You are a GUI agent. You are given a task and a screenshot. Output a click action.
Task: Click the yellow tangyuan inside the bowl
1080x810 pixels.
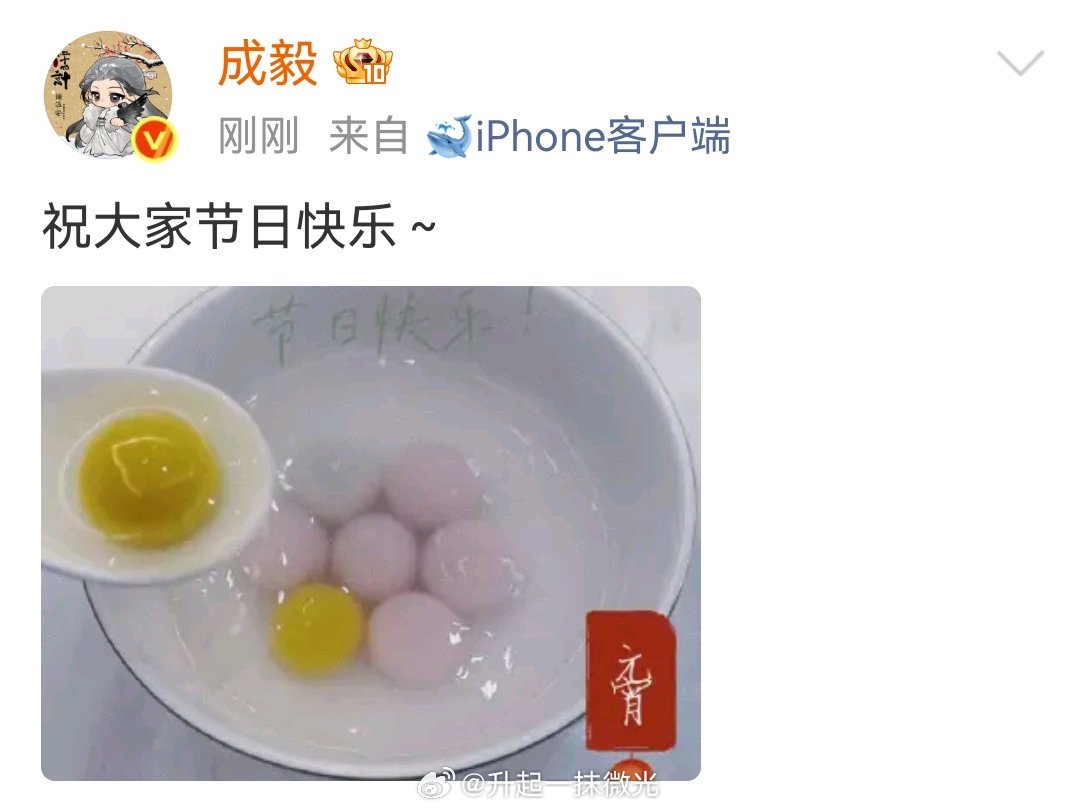(x=317, y=628)
